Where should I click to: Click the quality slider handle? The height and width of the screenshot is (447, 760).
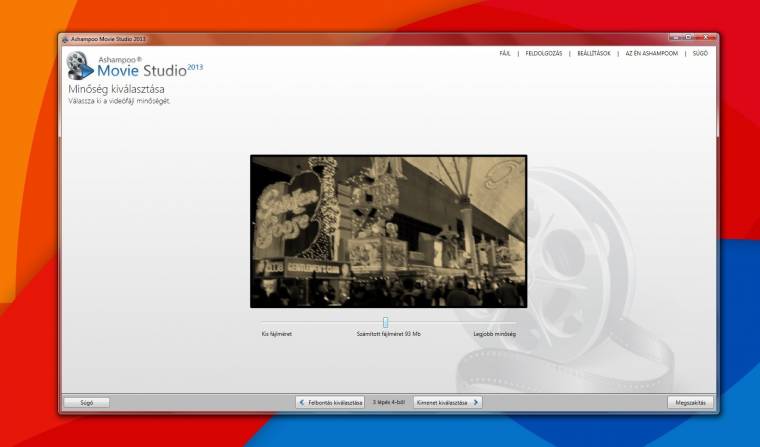(385, 322)
